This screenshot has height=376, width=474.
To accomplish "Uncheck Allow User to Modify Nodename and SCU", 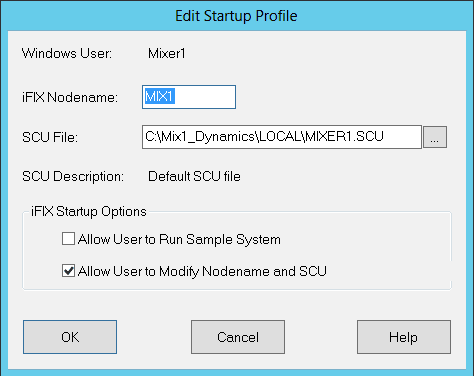I will coord(68,271).
